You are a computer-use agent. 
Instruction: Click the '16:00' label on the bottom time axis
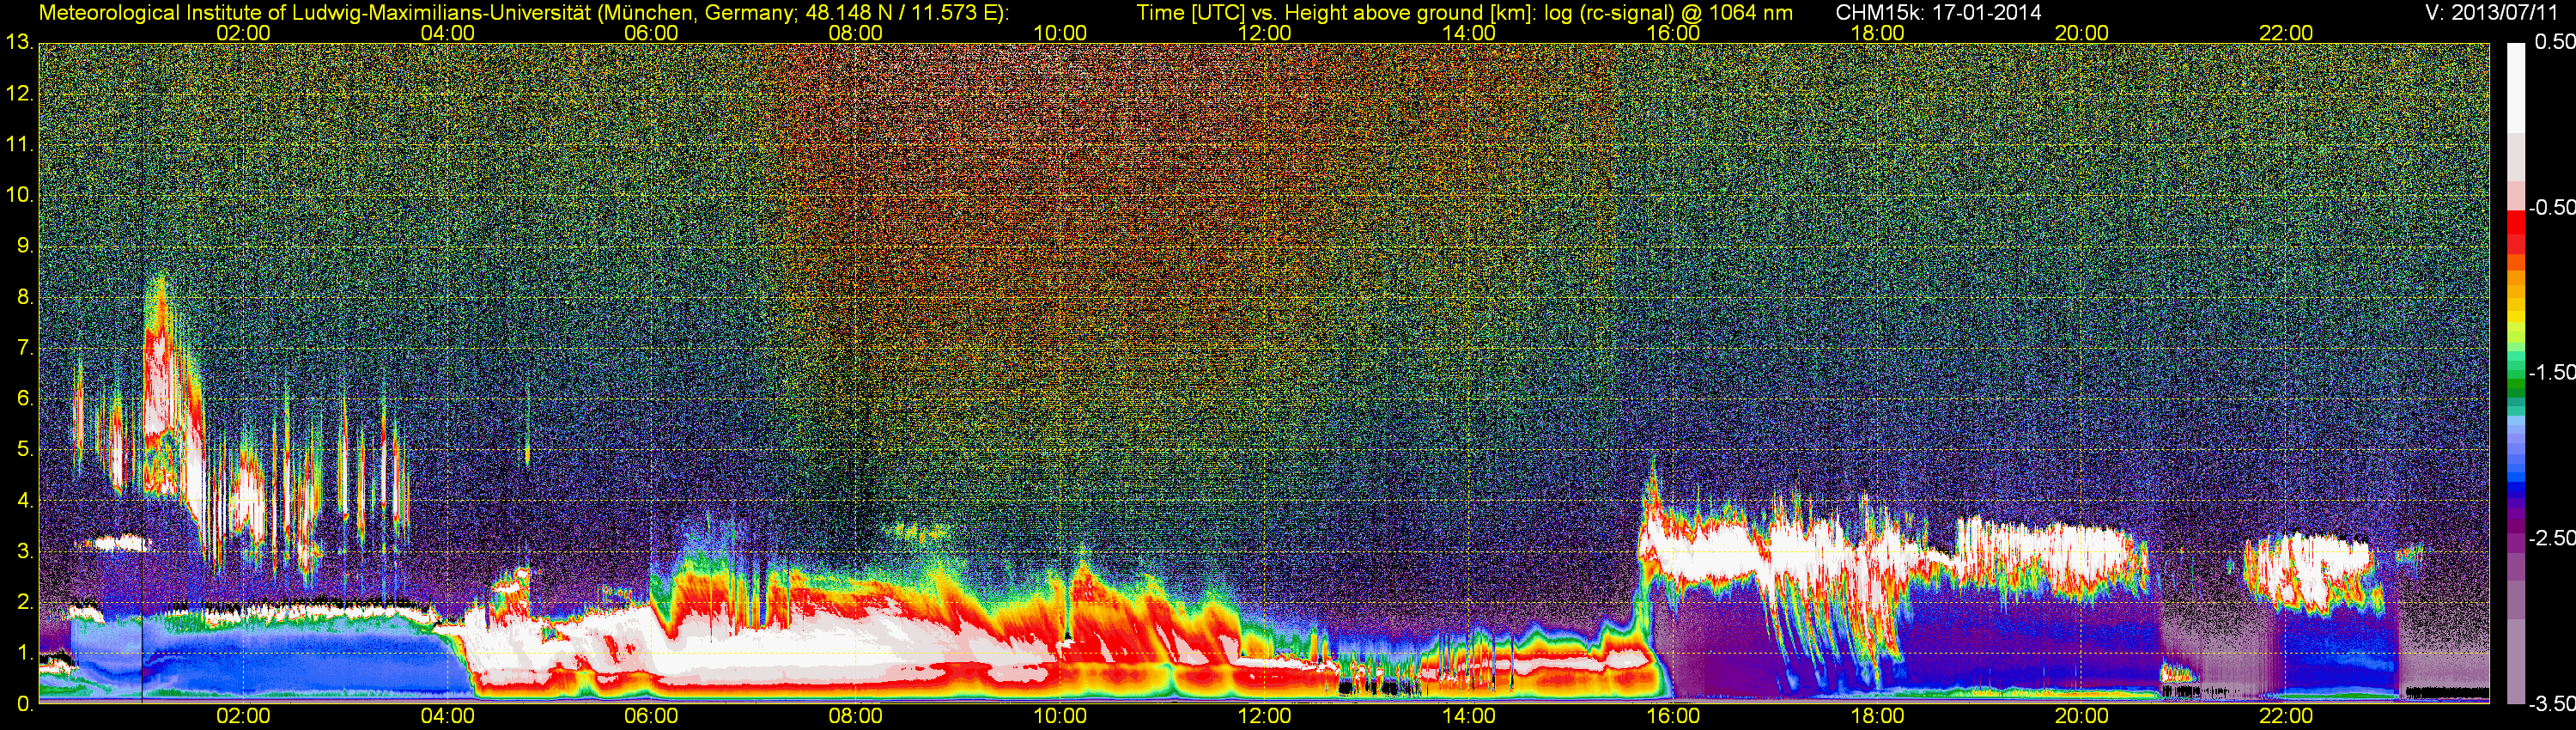pyautogui.click(x=1673, y=716)
